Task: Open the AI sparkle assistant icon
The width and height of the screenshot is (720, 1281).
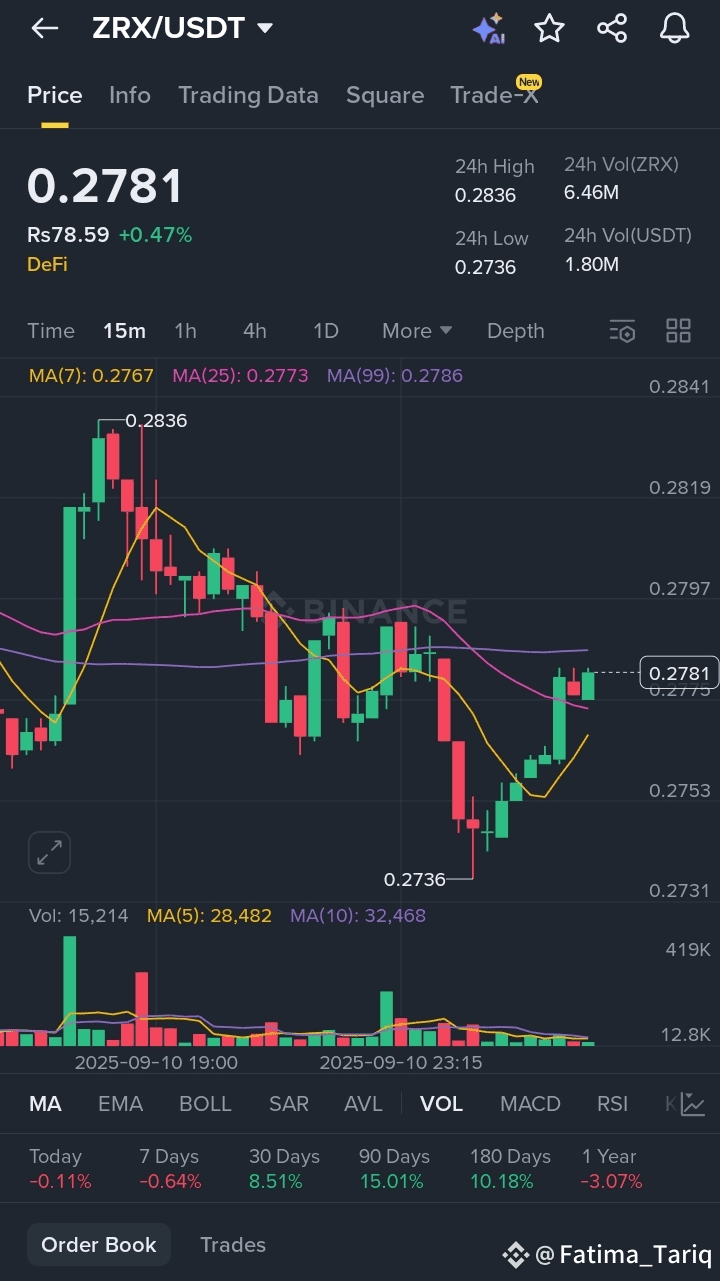Action: click(488, 29)
